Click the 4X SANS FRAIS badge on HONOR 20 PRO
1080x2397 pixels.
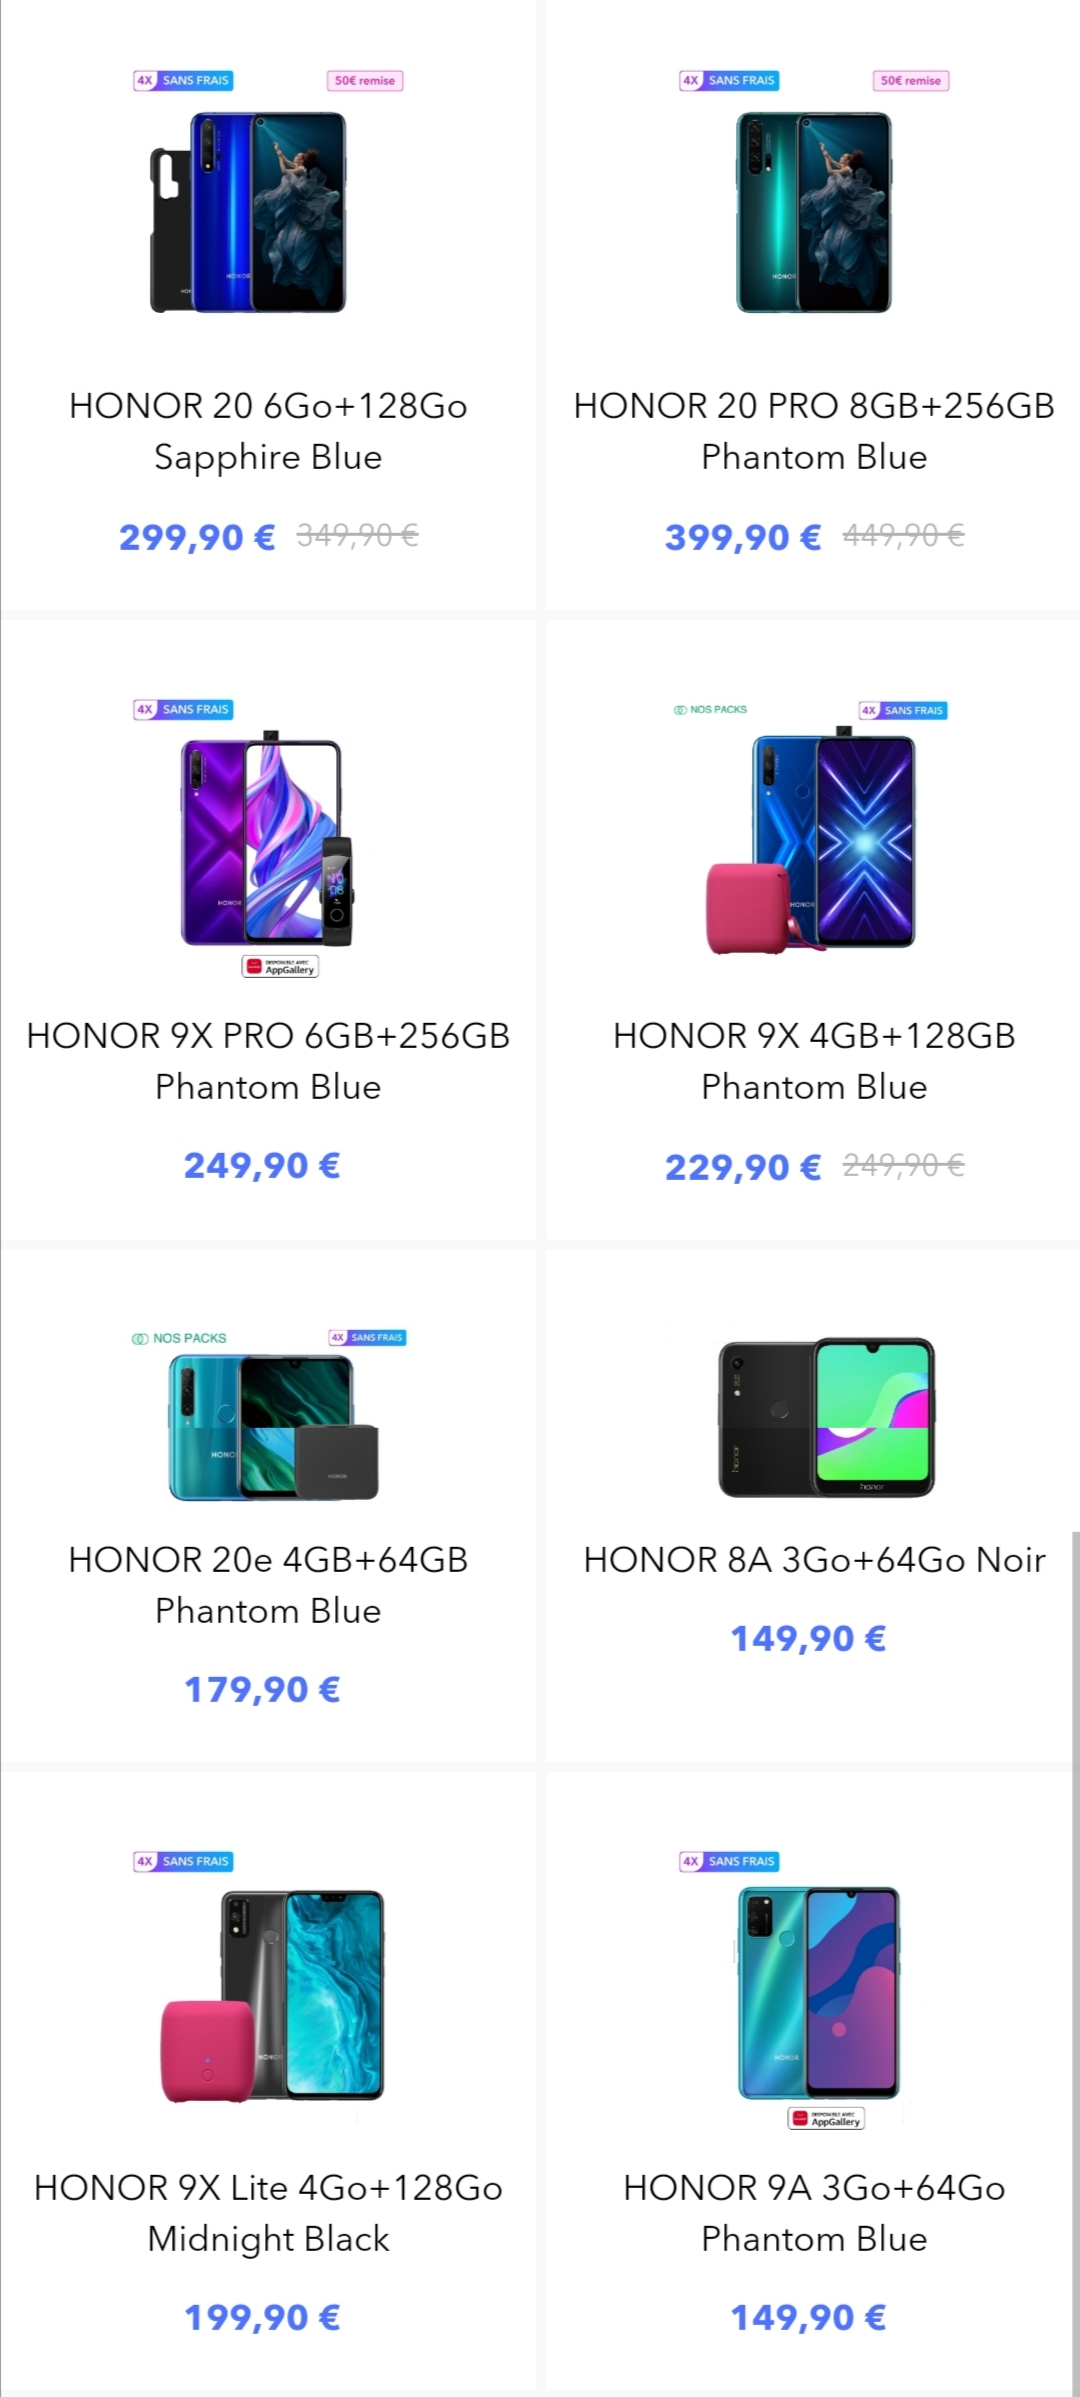[x=729, y=81]
